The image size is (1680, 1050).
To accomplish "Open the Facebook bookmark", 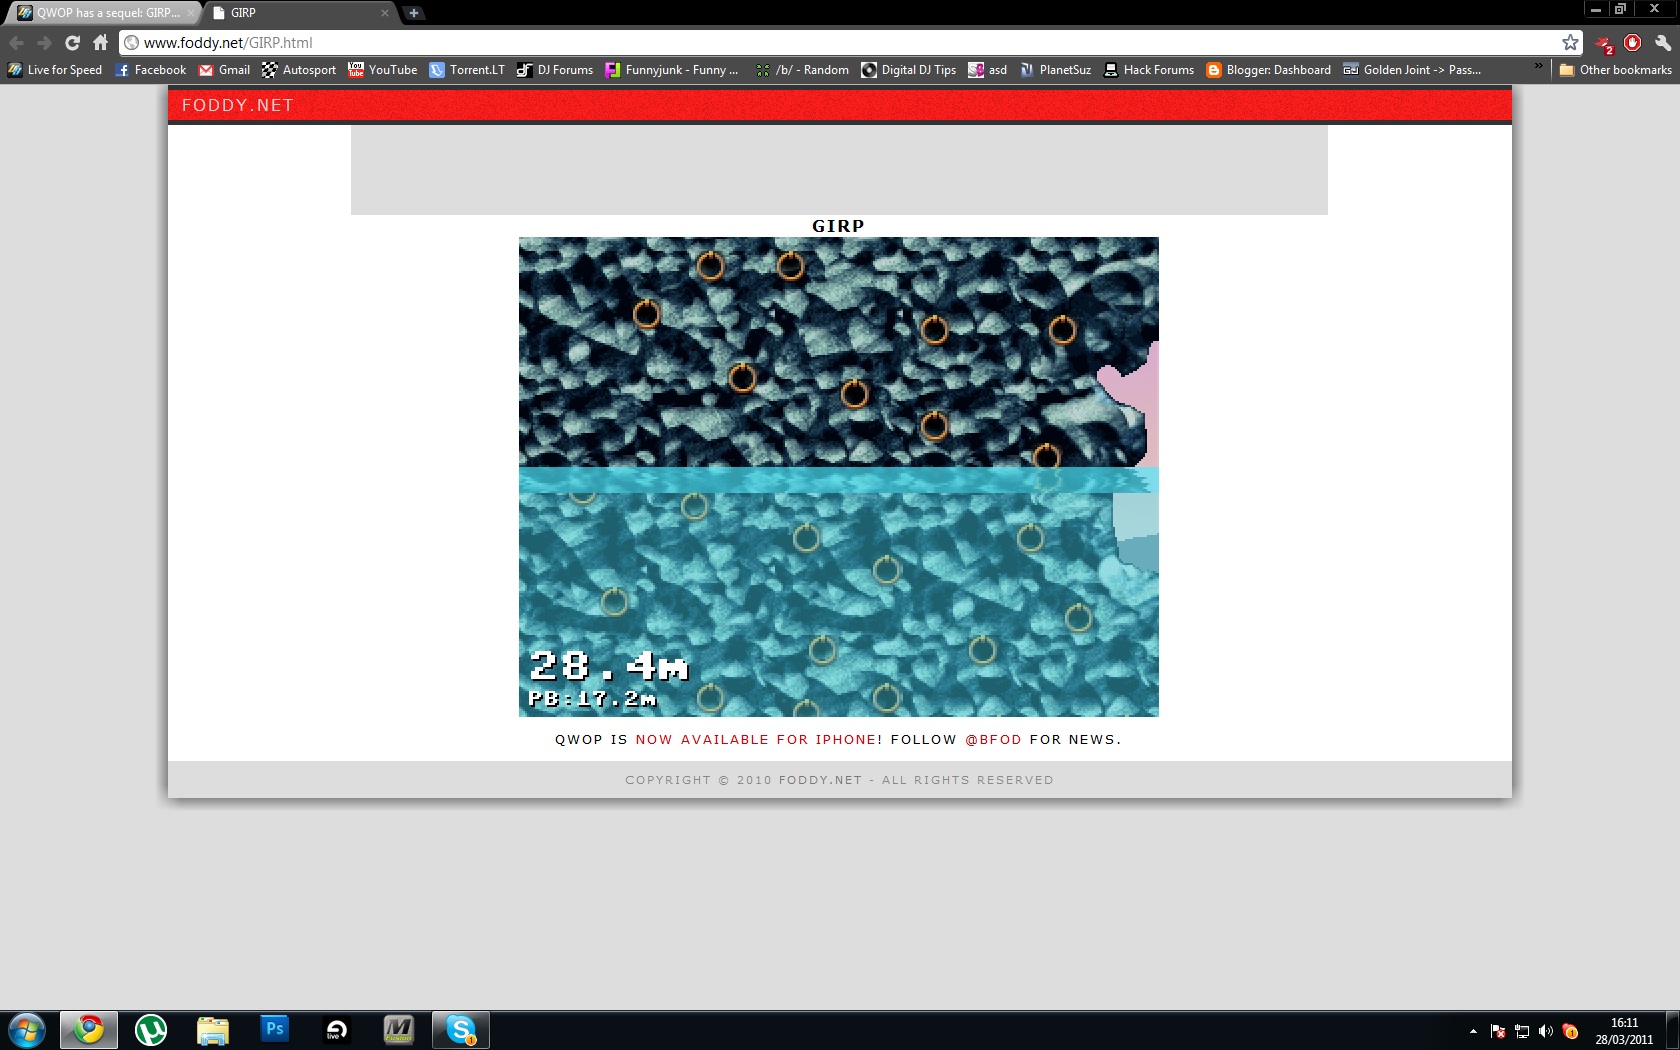I will coord(151,70).
